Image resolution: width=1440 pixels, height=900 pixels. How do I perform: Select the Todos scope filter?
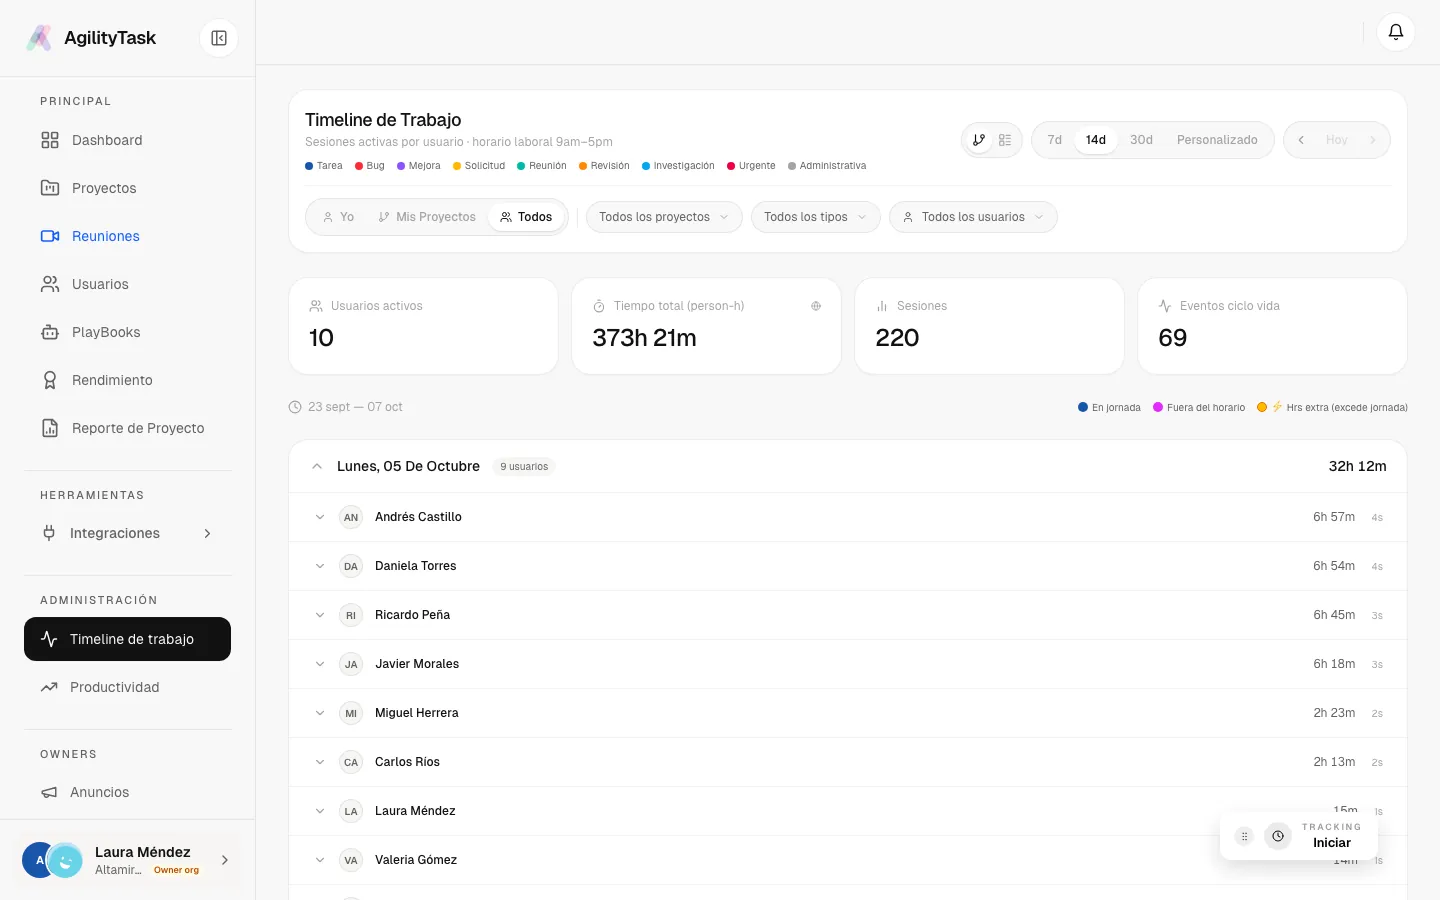pos(526,217)
